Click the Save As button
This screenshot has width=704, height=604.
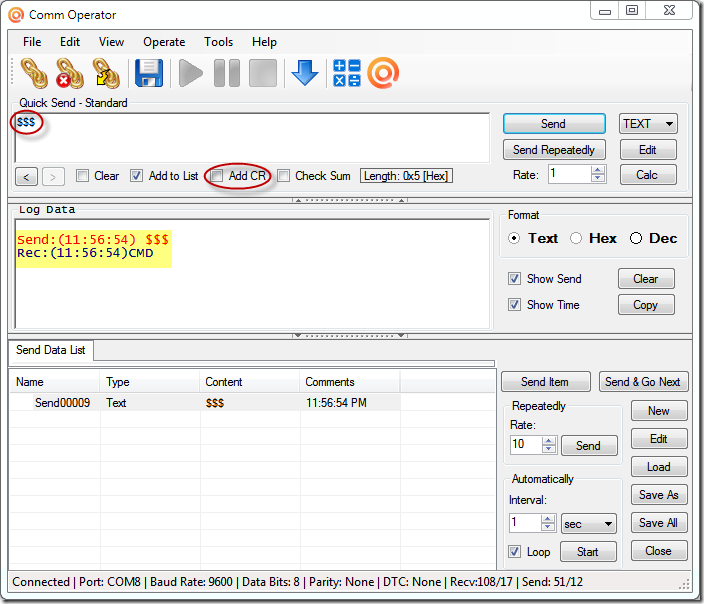[659, 494]
